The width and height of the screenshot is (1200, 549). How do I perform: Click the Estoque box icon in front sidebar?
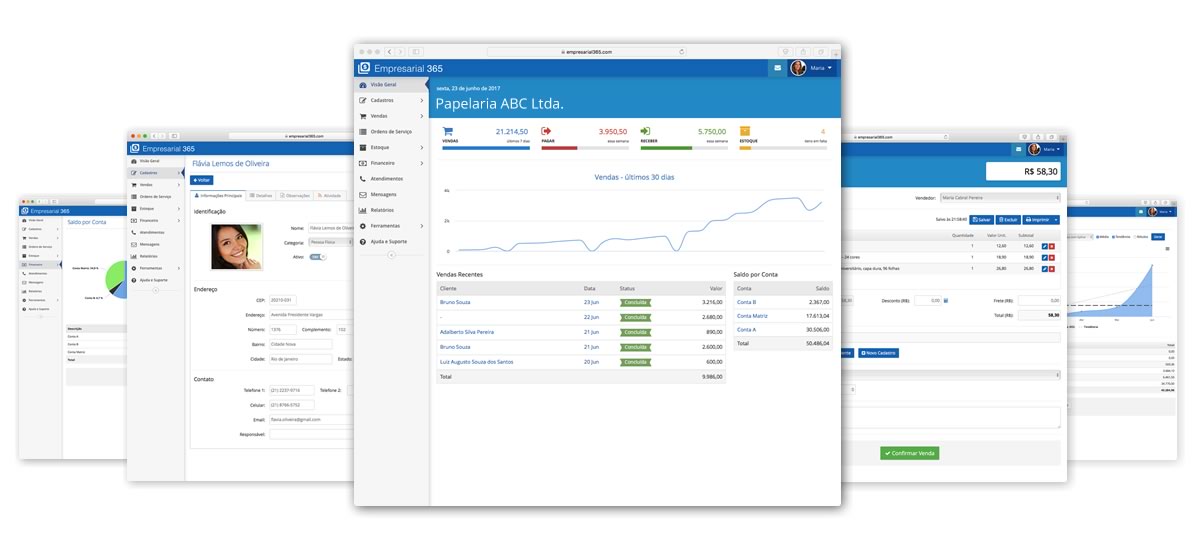pyautogui.click(x=363, y=147)
